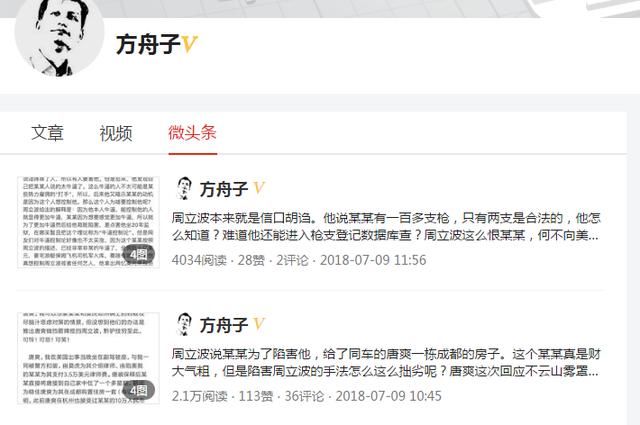Switch to the 视频 tab
Screen dimensions: 640x425
tap(116, 133)
